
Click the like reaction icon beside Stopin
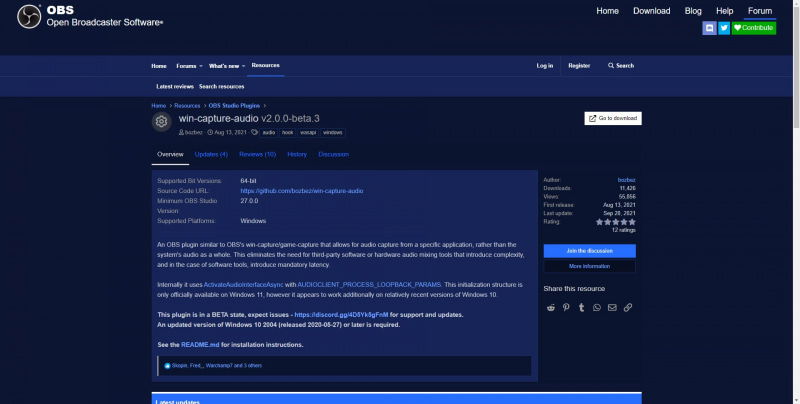167,366
